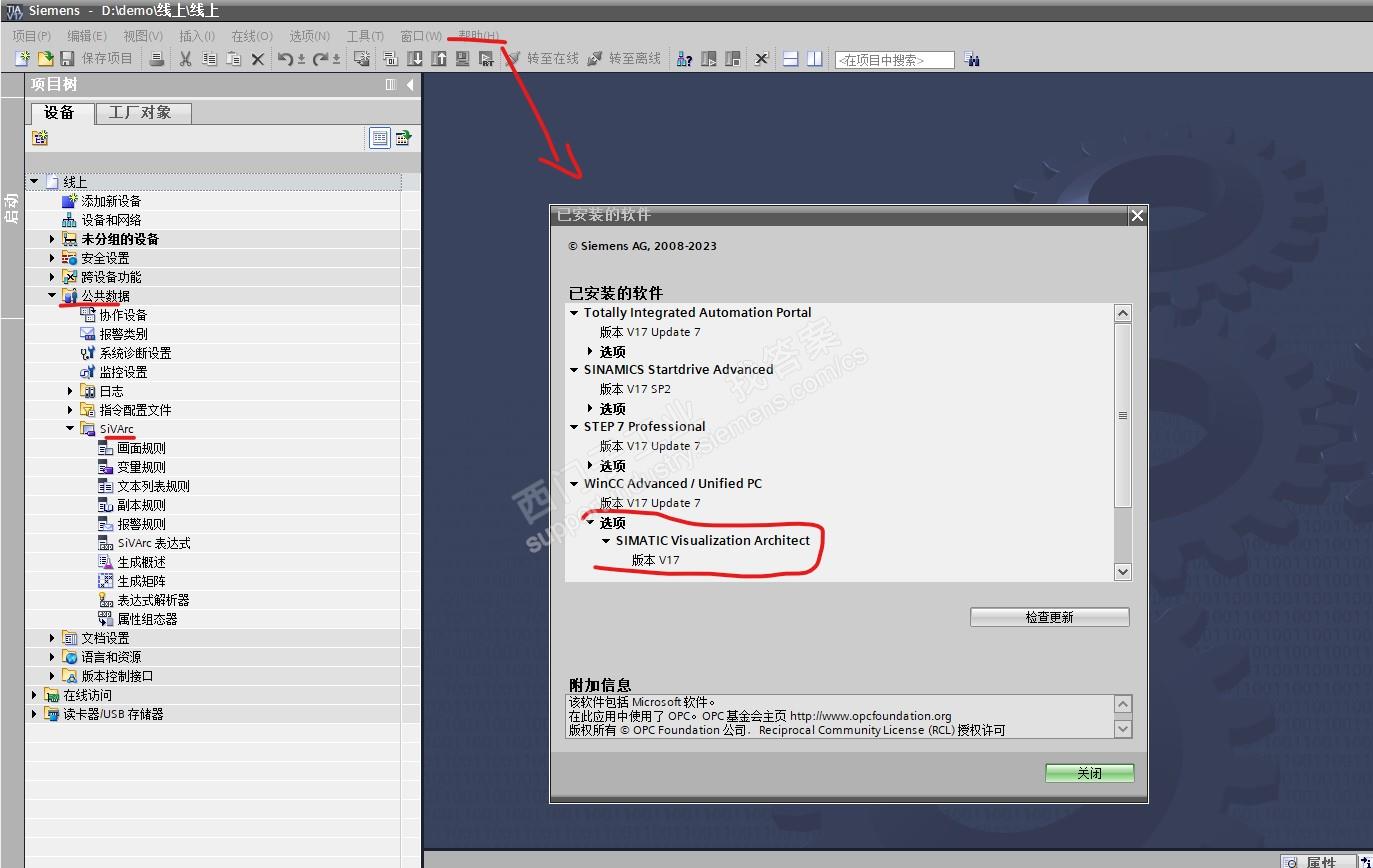Viewport: 1373px width, 868px height.
Task: Click the 保存项目 save button
Action: (96, 59)
